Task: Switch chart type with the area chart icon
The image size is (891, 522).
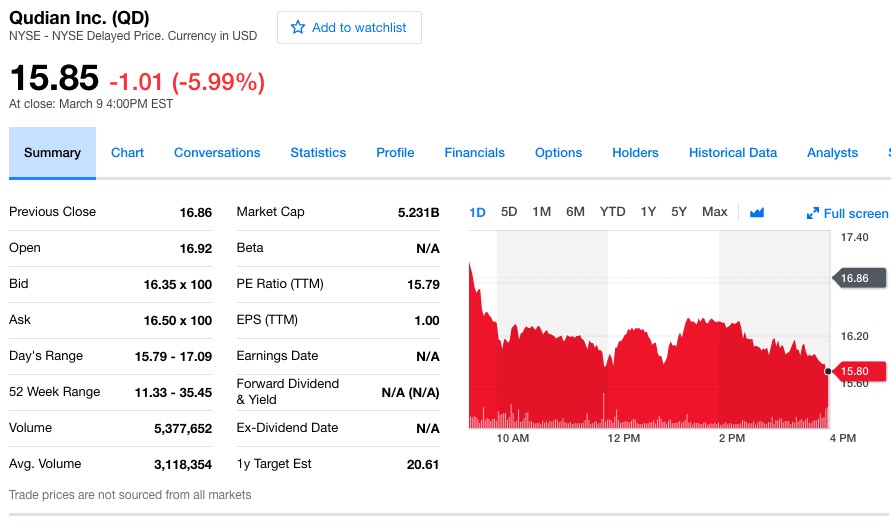Action: tap(757, 212)
